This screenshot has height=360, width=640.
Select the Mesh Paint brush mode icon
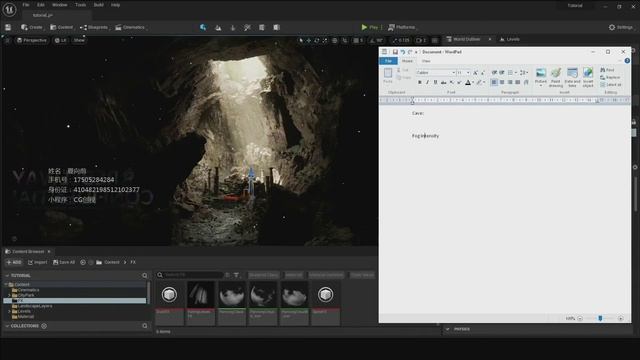click(247, 27)
